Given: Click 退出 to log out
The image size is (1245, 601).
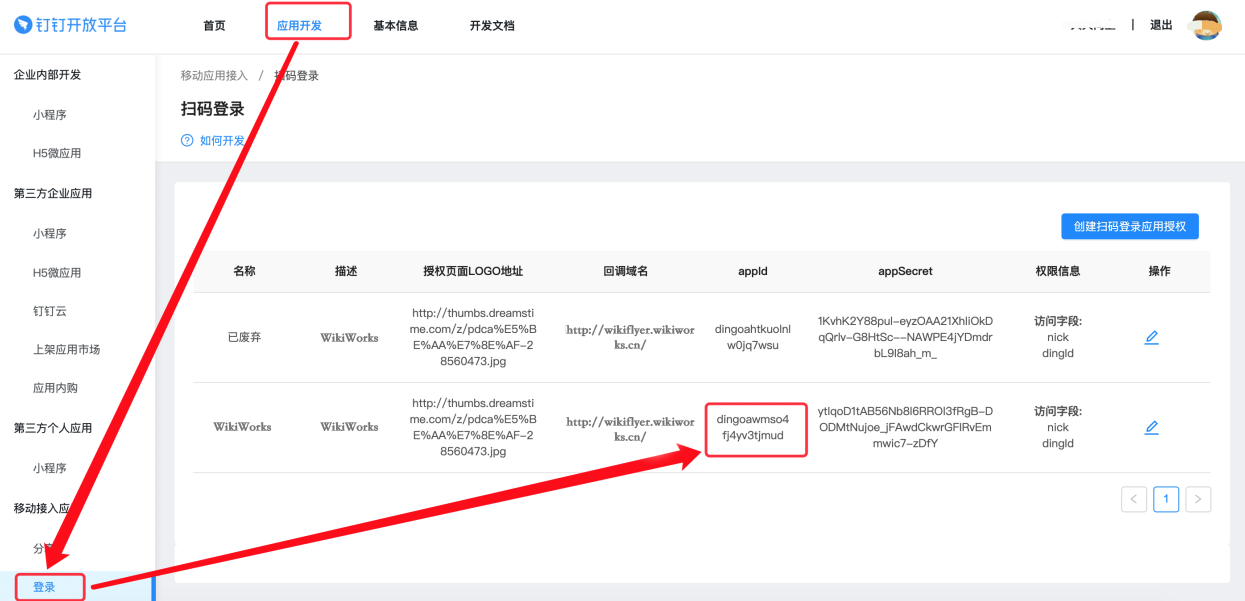Looking at the screenshot, I should pyautogui.click(x=1161, y=25).
